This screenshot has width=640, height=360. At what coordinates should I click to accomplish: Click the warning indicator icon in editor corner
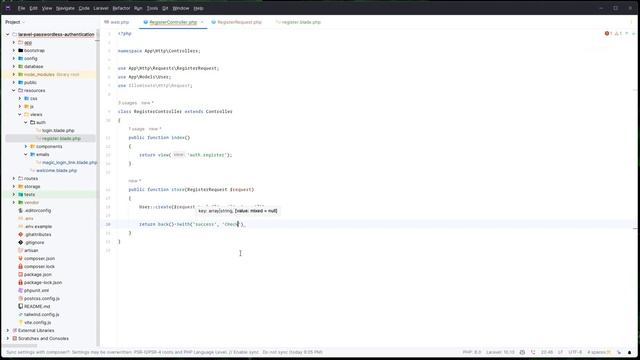[x=617, y=33]
